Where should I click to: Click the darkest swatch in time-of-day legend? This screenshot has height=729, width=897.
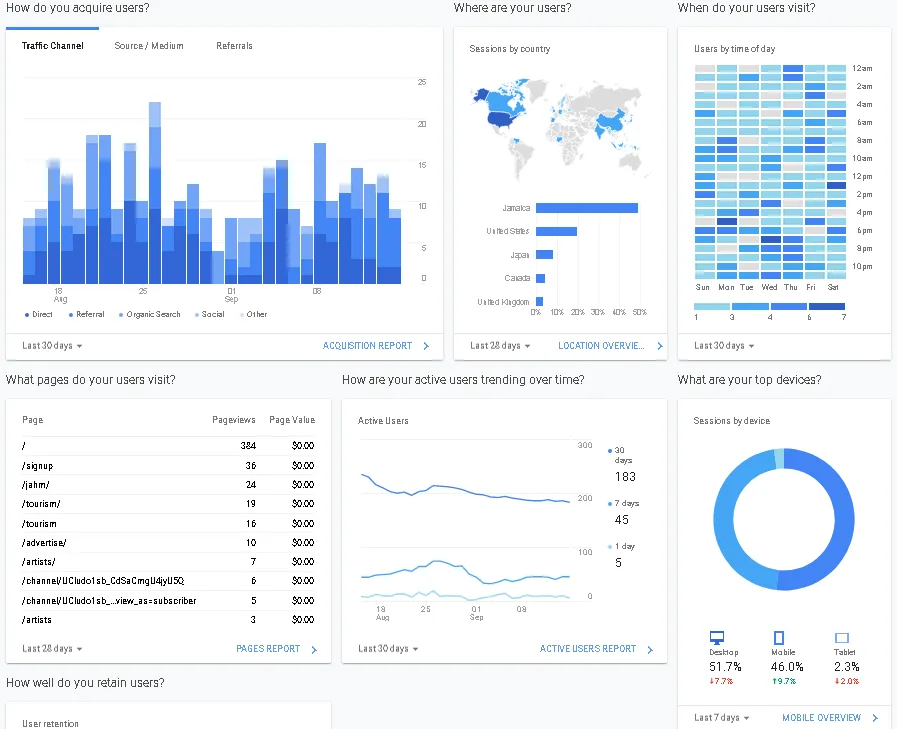[x=827, y=306]
